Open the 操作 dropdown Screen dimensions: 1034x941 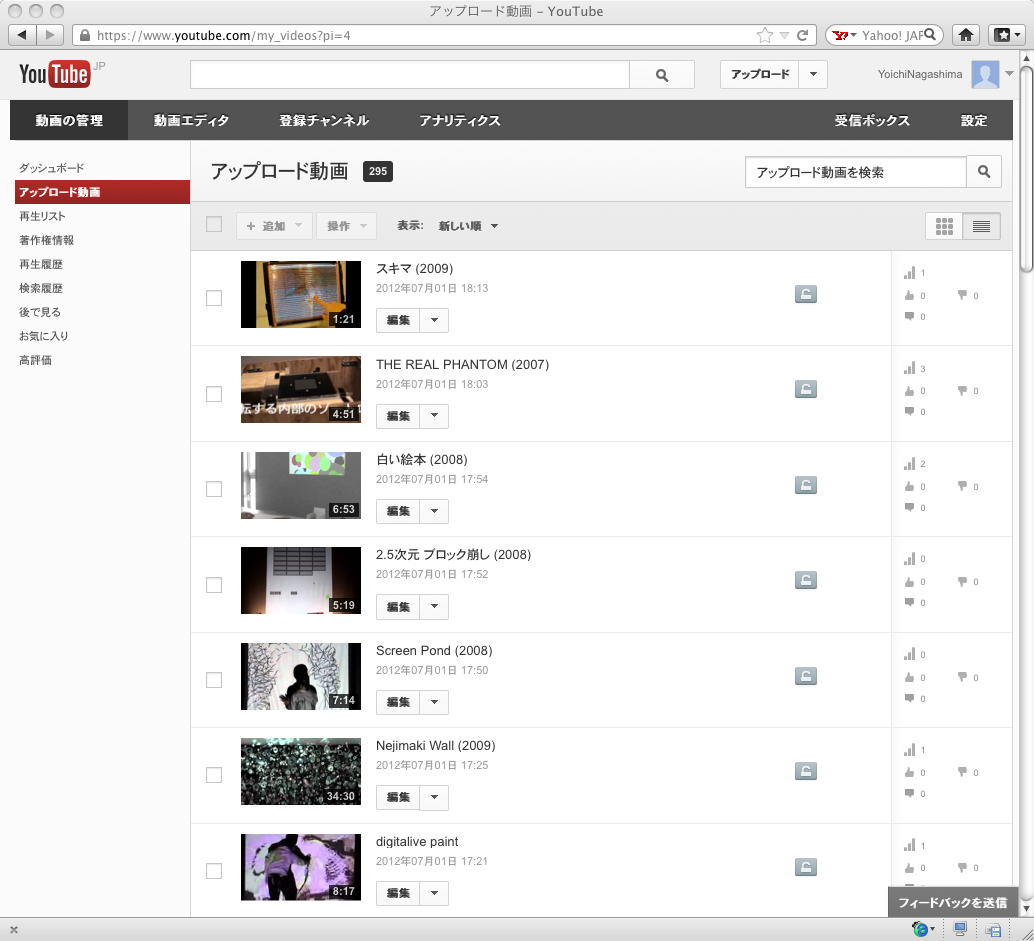coord(346,226)
